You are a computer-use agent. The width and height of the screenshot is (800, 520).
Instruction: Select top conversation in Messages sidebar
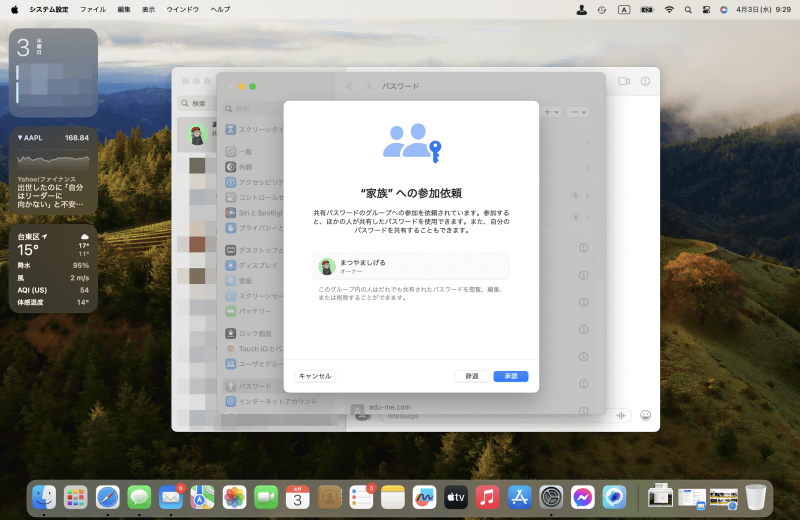197,135
